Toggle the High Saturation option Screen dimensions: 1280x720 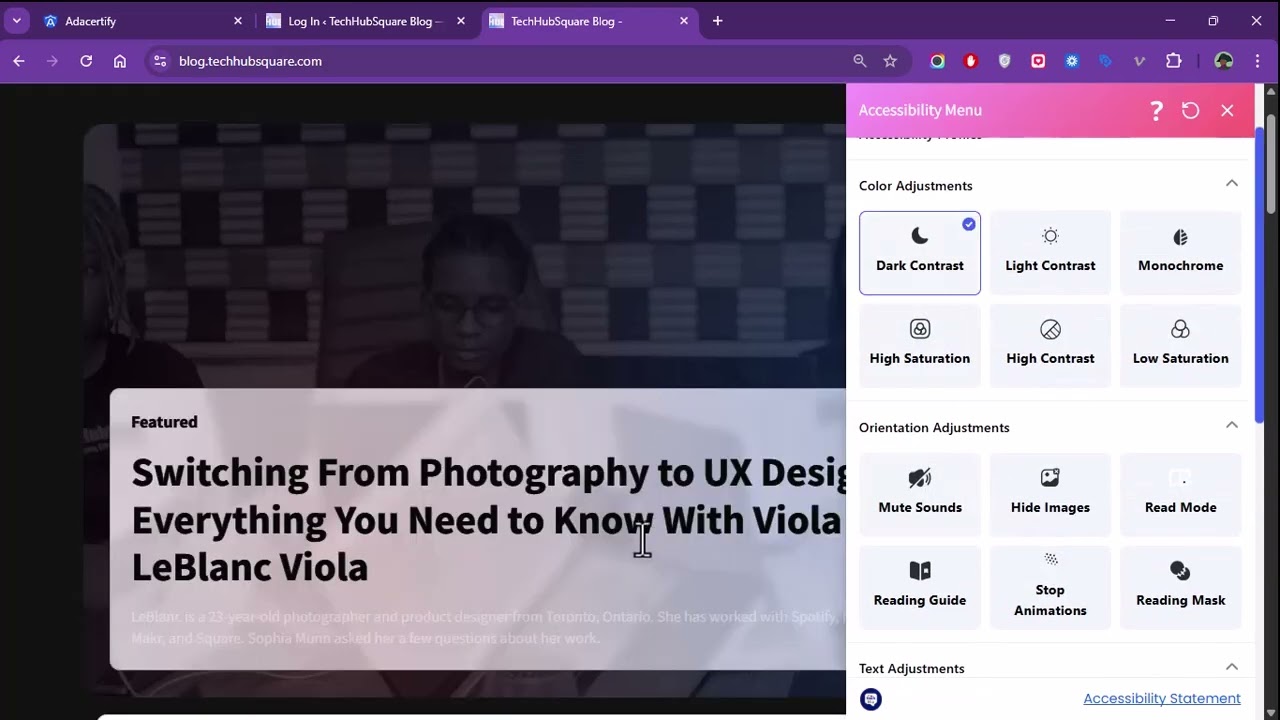pyautogui.click(x=920, y=346)
